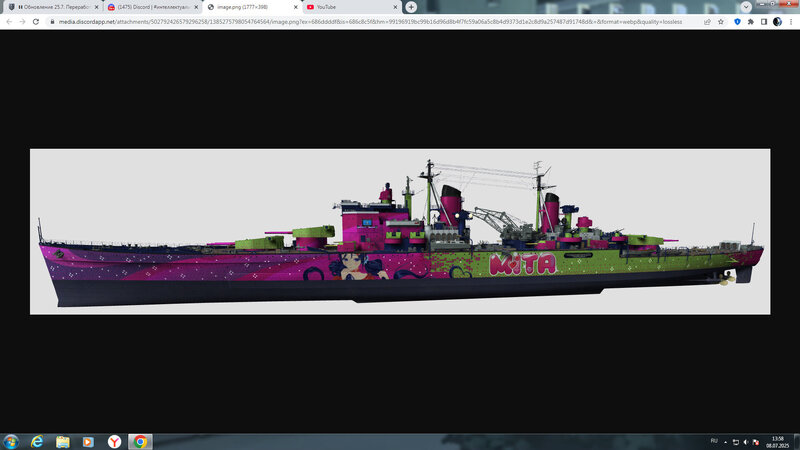Screen dimensions: 800x450
Task: Open the network tray icon
Action: (x=736, y=442)
